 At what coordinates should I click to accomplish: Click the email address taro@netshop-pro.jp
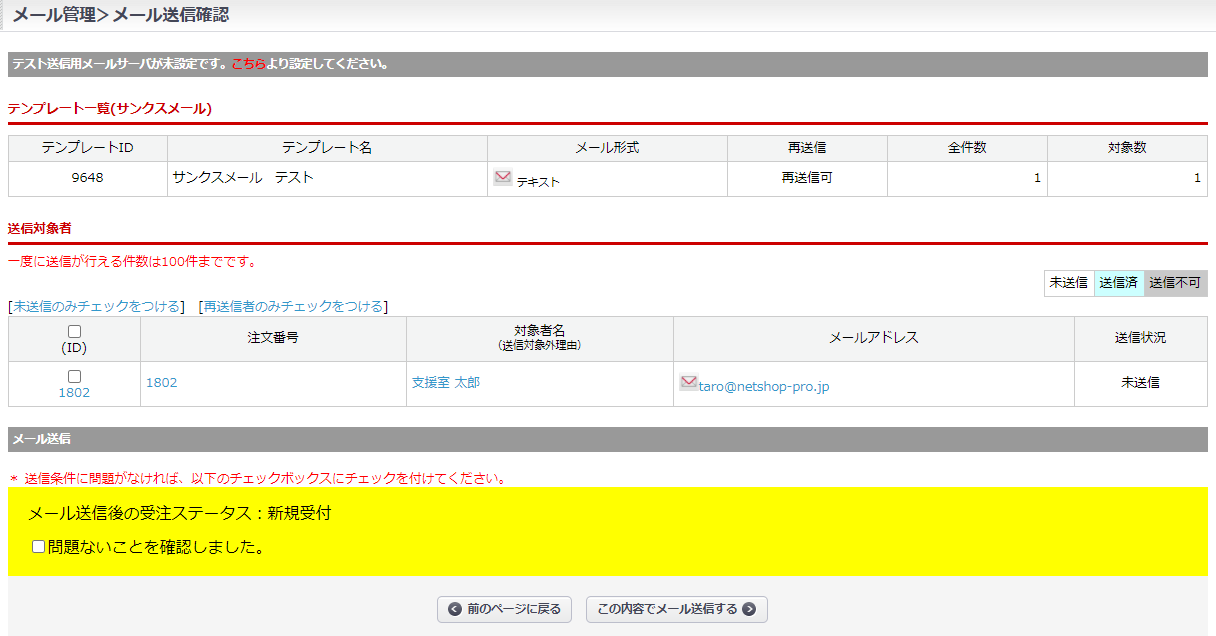point(763,387)
